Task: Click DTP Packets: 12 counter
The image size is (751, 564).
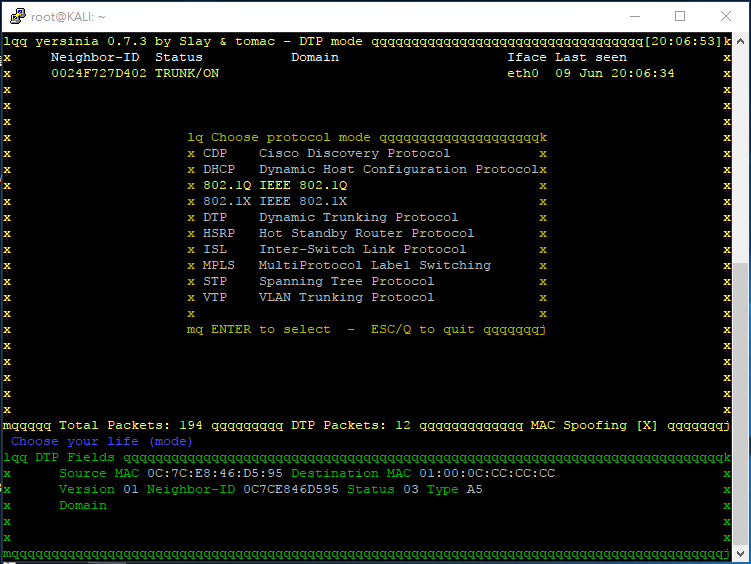Action: point(351,426)
